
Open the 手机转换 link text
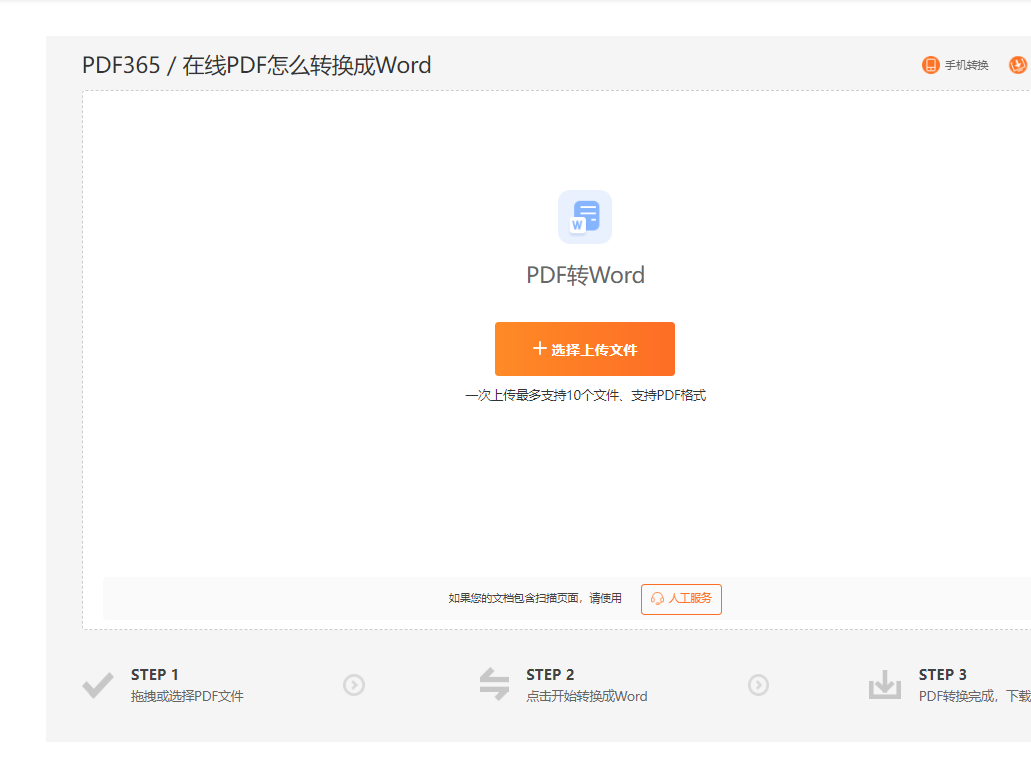(x=967, y=65)
